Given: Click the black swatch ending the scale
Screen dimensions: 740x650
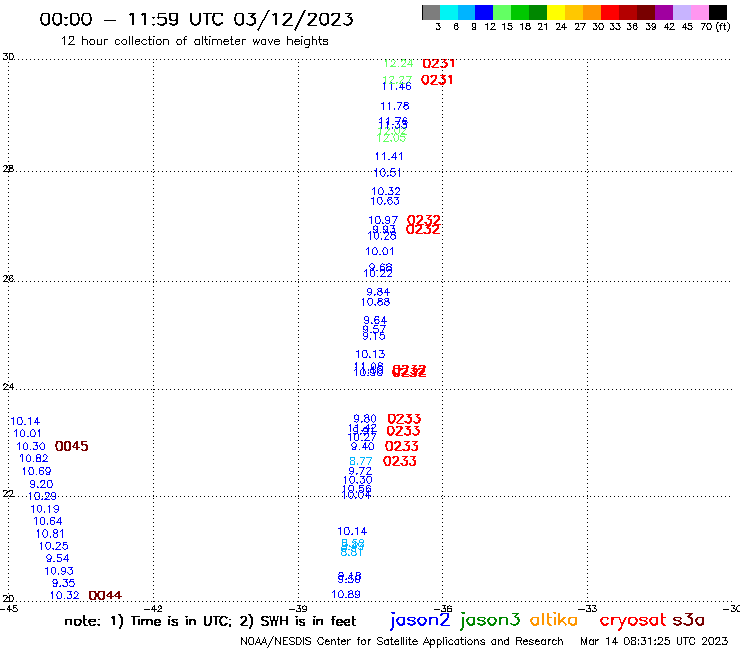Looking at the screenshot, I should pyautogui.click(x=718, y=12).
